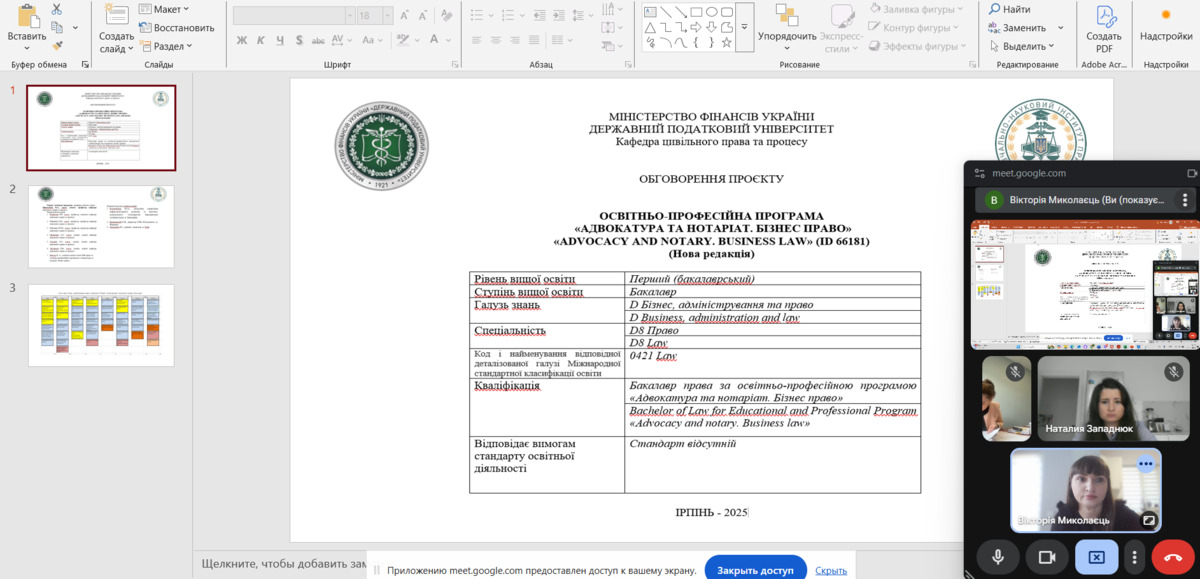Image resolution: width=1200 pixels, height=579 pixels.
Task: Select slide 3 thumbnail
Action: (x=101, y=325)
